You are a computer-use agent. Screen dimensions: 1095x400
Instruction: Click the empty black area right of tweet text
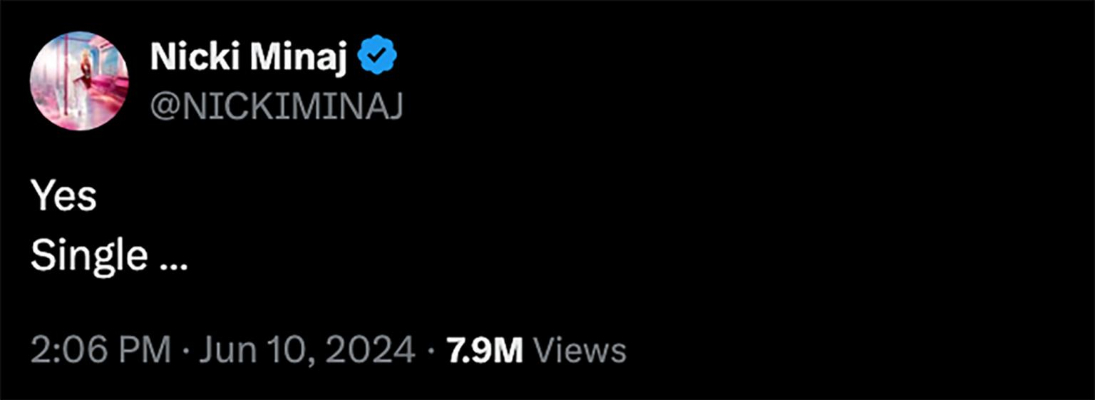700,230
